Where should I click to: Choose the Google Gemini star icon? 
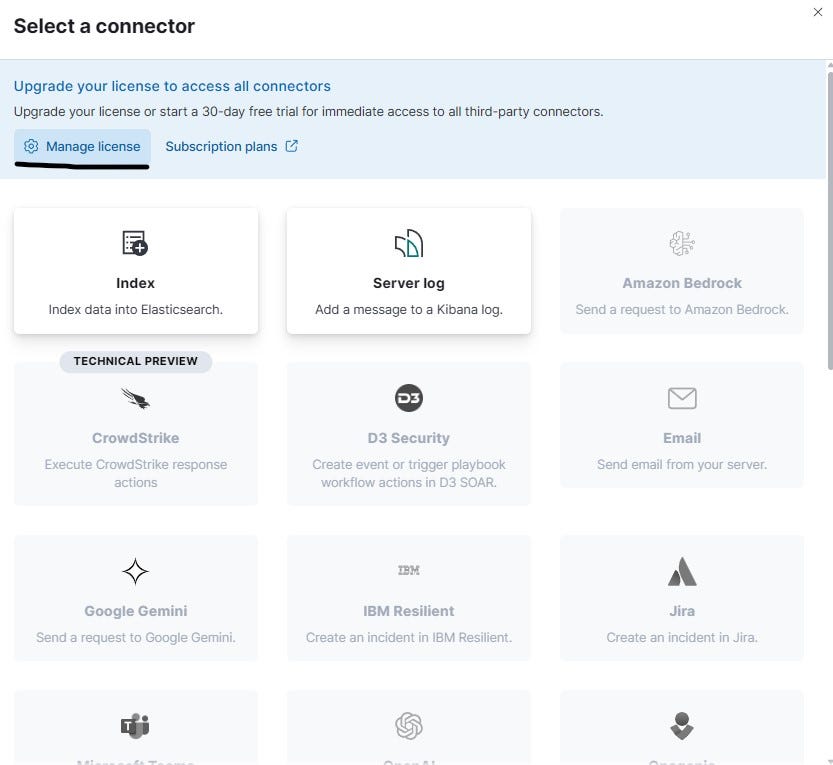pyautogui.click(x=135, y=572)
